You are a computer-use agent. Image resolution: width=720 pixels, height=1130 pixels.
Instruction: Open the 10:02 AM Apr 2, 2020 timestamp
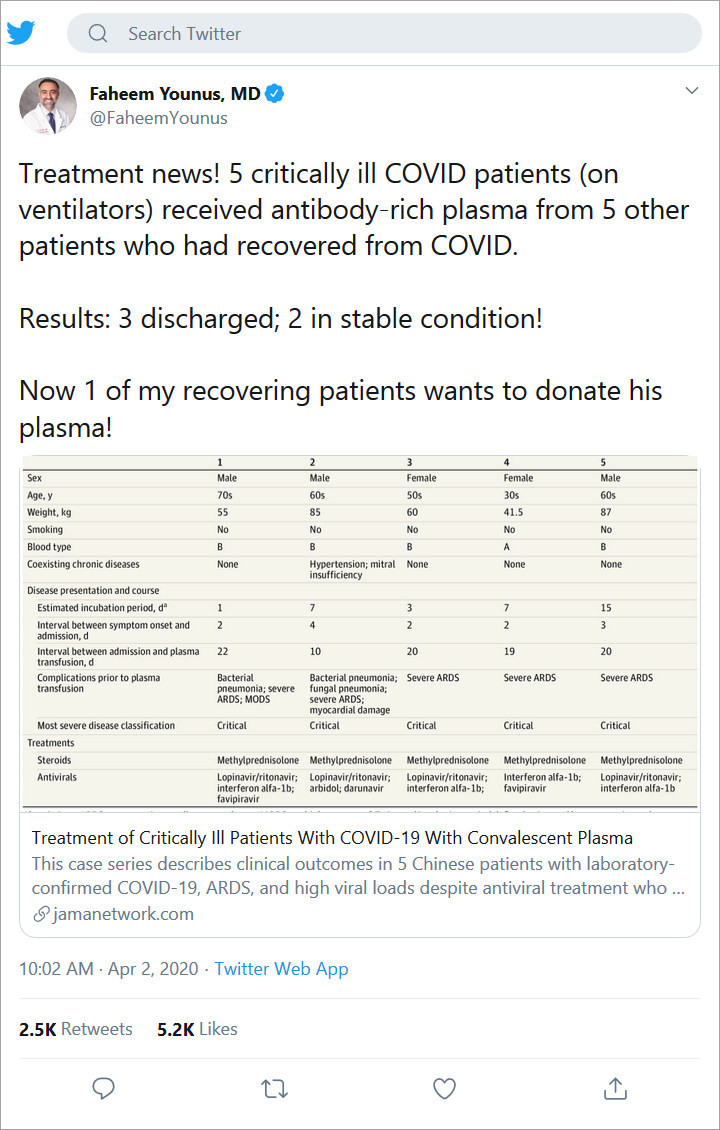point(109,969)
